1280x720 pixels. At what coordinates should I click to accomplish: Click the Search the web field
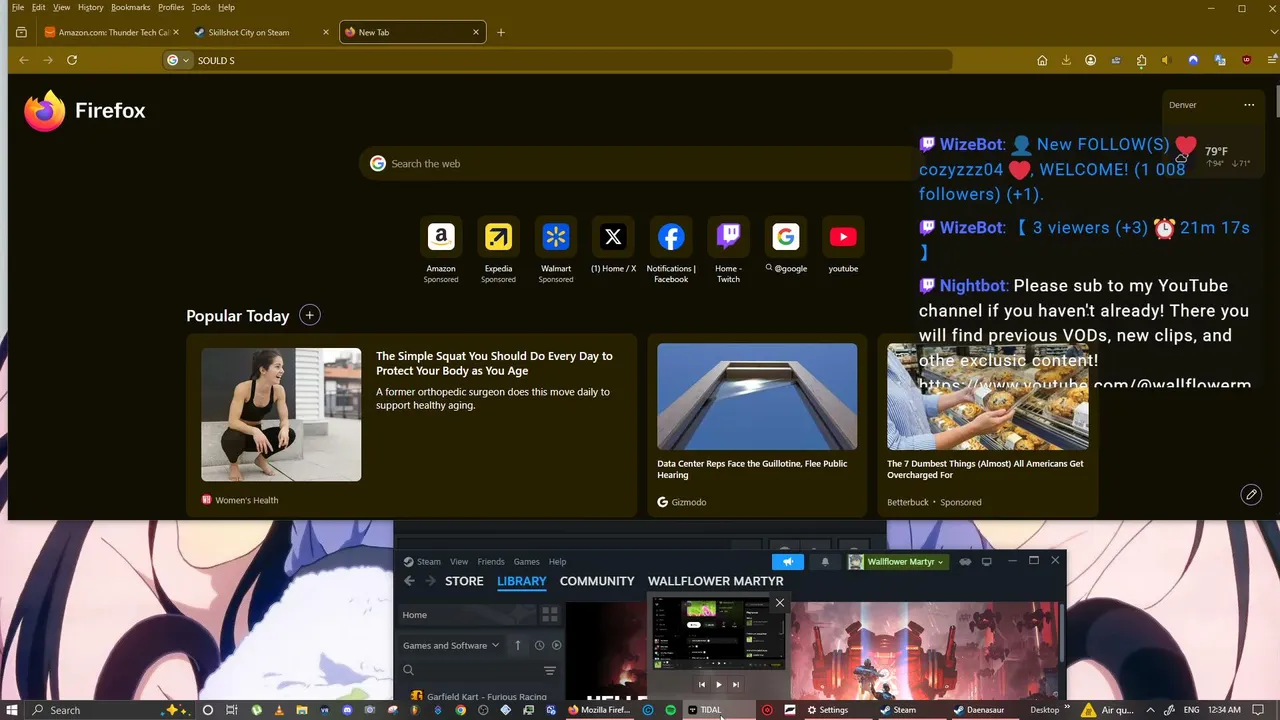[x=640, y=163]
